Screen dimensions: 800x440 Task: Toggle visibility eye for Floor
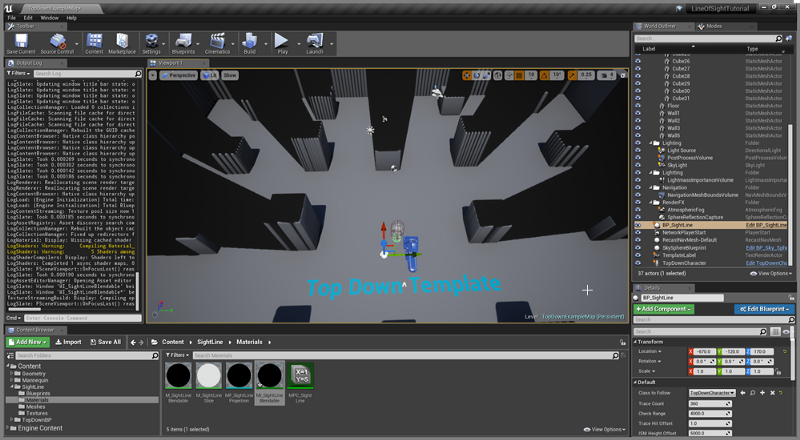(638, 106)
